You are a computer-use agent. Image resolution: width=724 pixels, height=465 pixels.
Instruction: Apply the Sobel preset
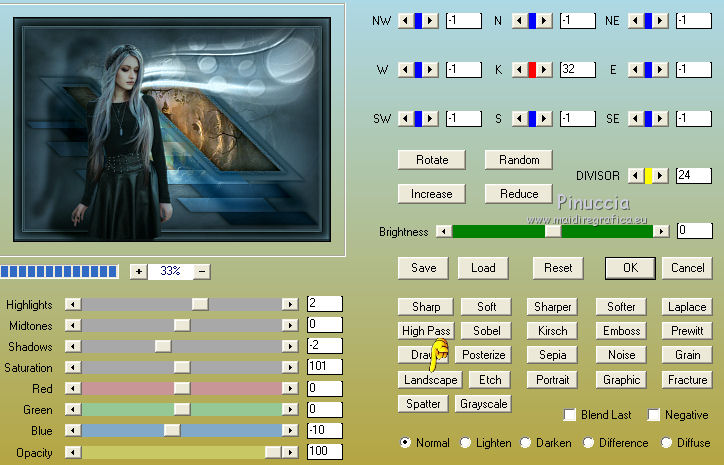[x=486, y=331]
